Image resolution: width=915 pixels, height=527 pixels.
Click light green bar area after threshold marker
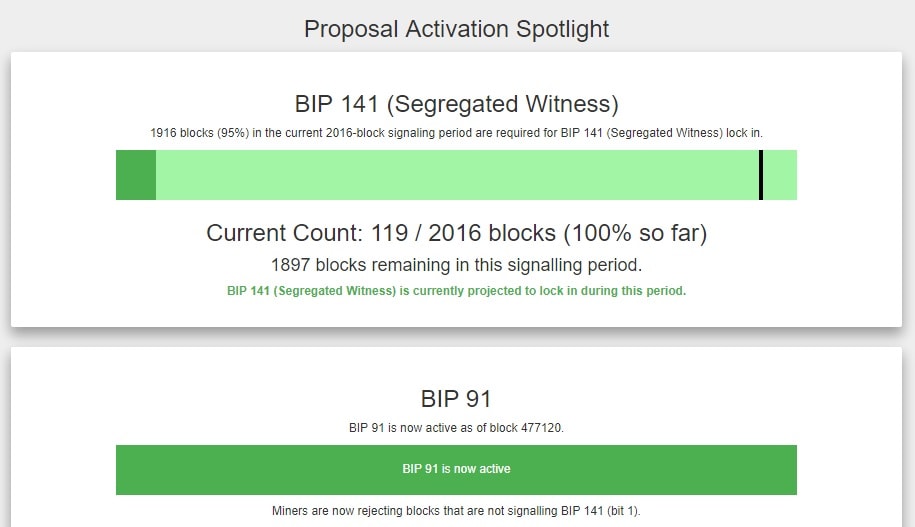coord(780,175)
